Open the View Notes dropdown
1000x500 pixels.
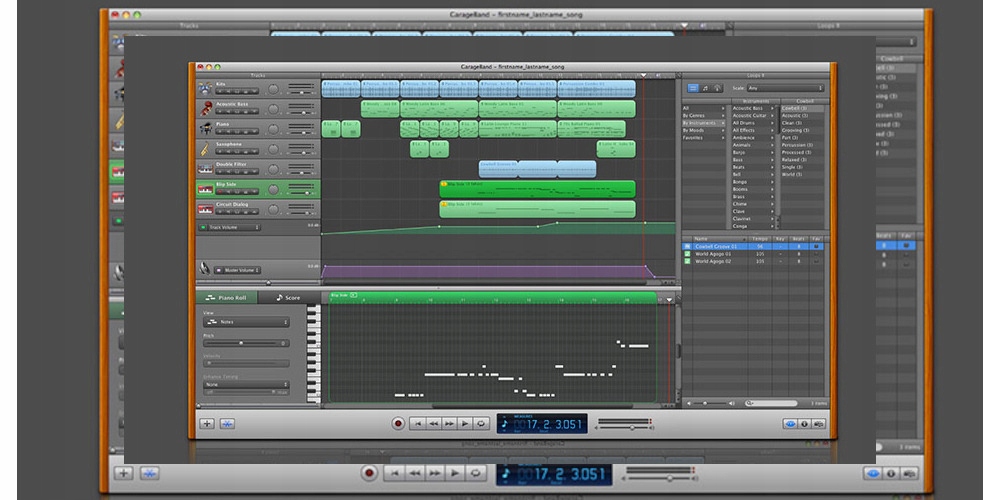pyautogui.click(x=246, y=322)
